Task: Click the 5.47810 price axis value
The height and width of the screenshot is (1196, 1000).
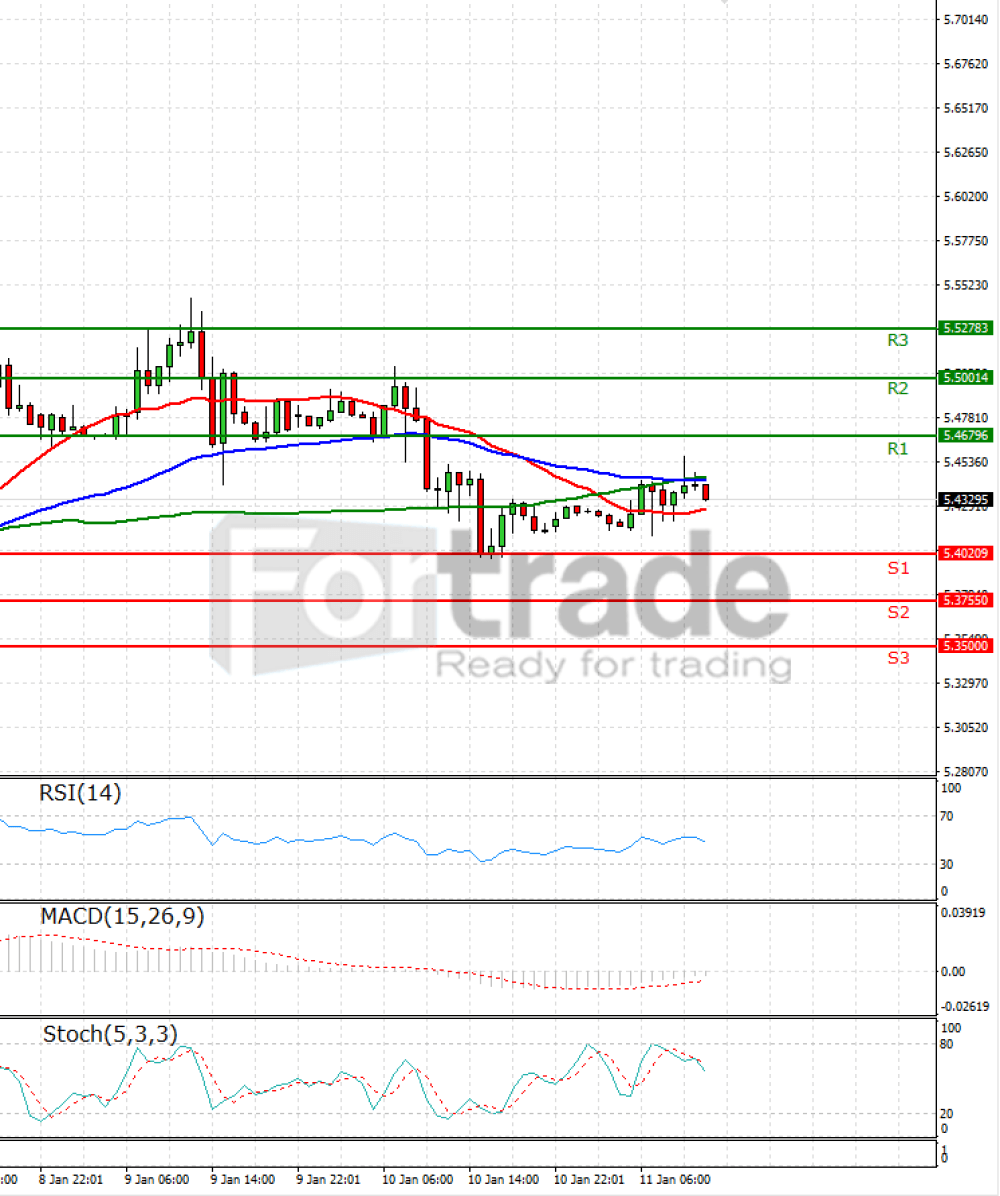Action: point(966,418)
